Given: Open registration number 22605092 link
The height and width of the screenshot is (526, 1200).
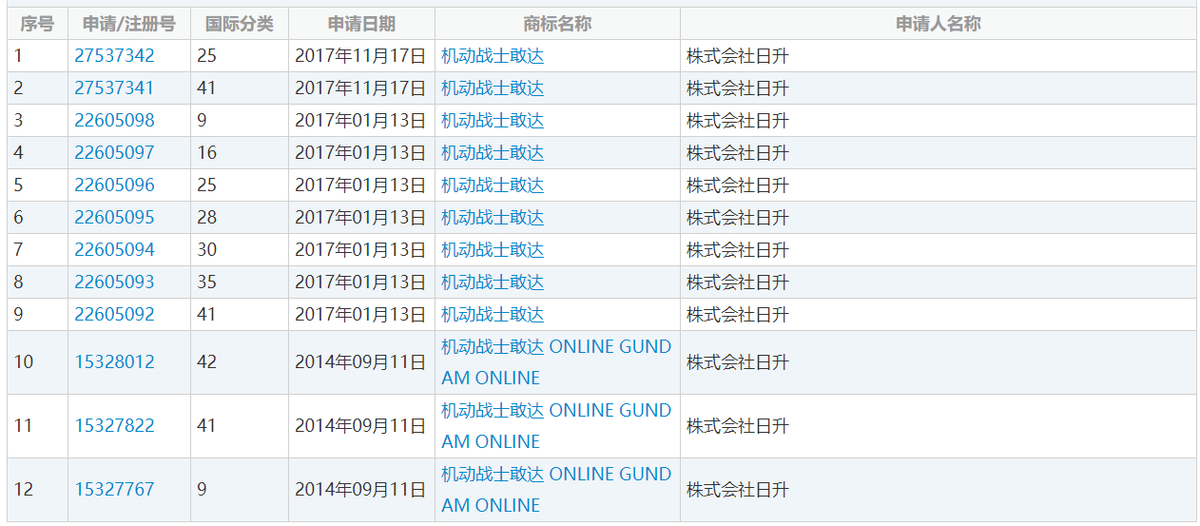Looking at the screenshot, I should coord(114,314).
